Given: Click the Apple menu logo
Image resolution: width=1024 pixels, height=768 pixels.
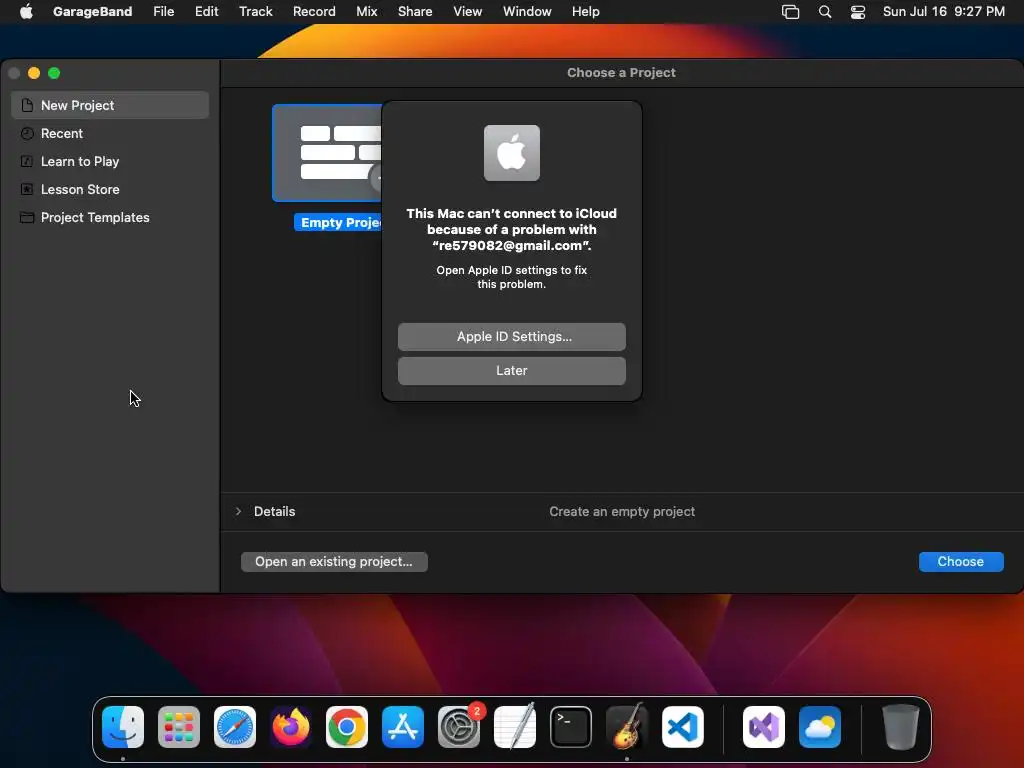Looking at the screenshot, I should click(x=26, y=11).
